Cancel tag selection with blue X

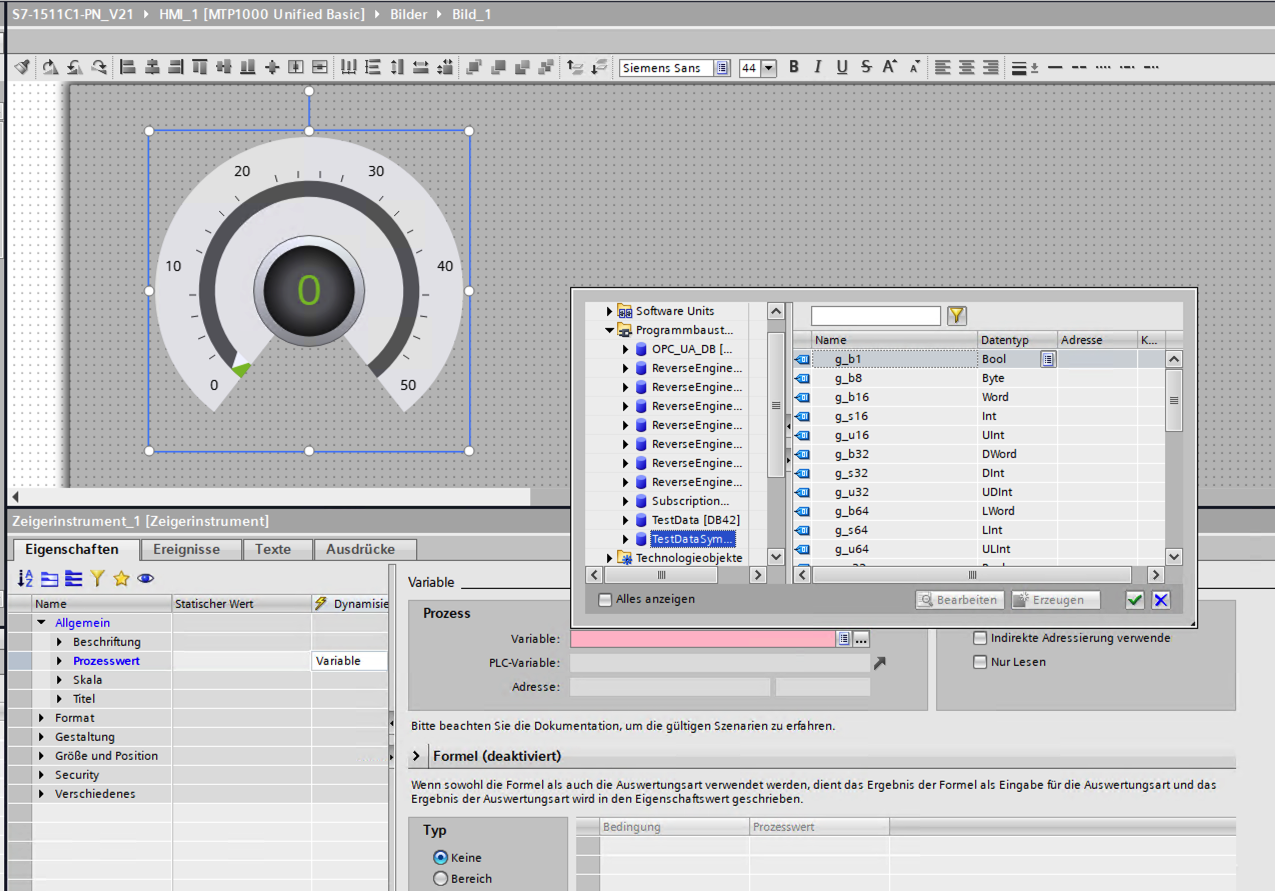[x=1160, y=600]
